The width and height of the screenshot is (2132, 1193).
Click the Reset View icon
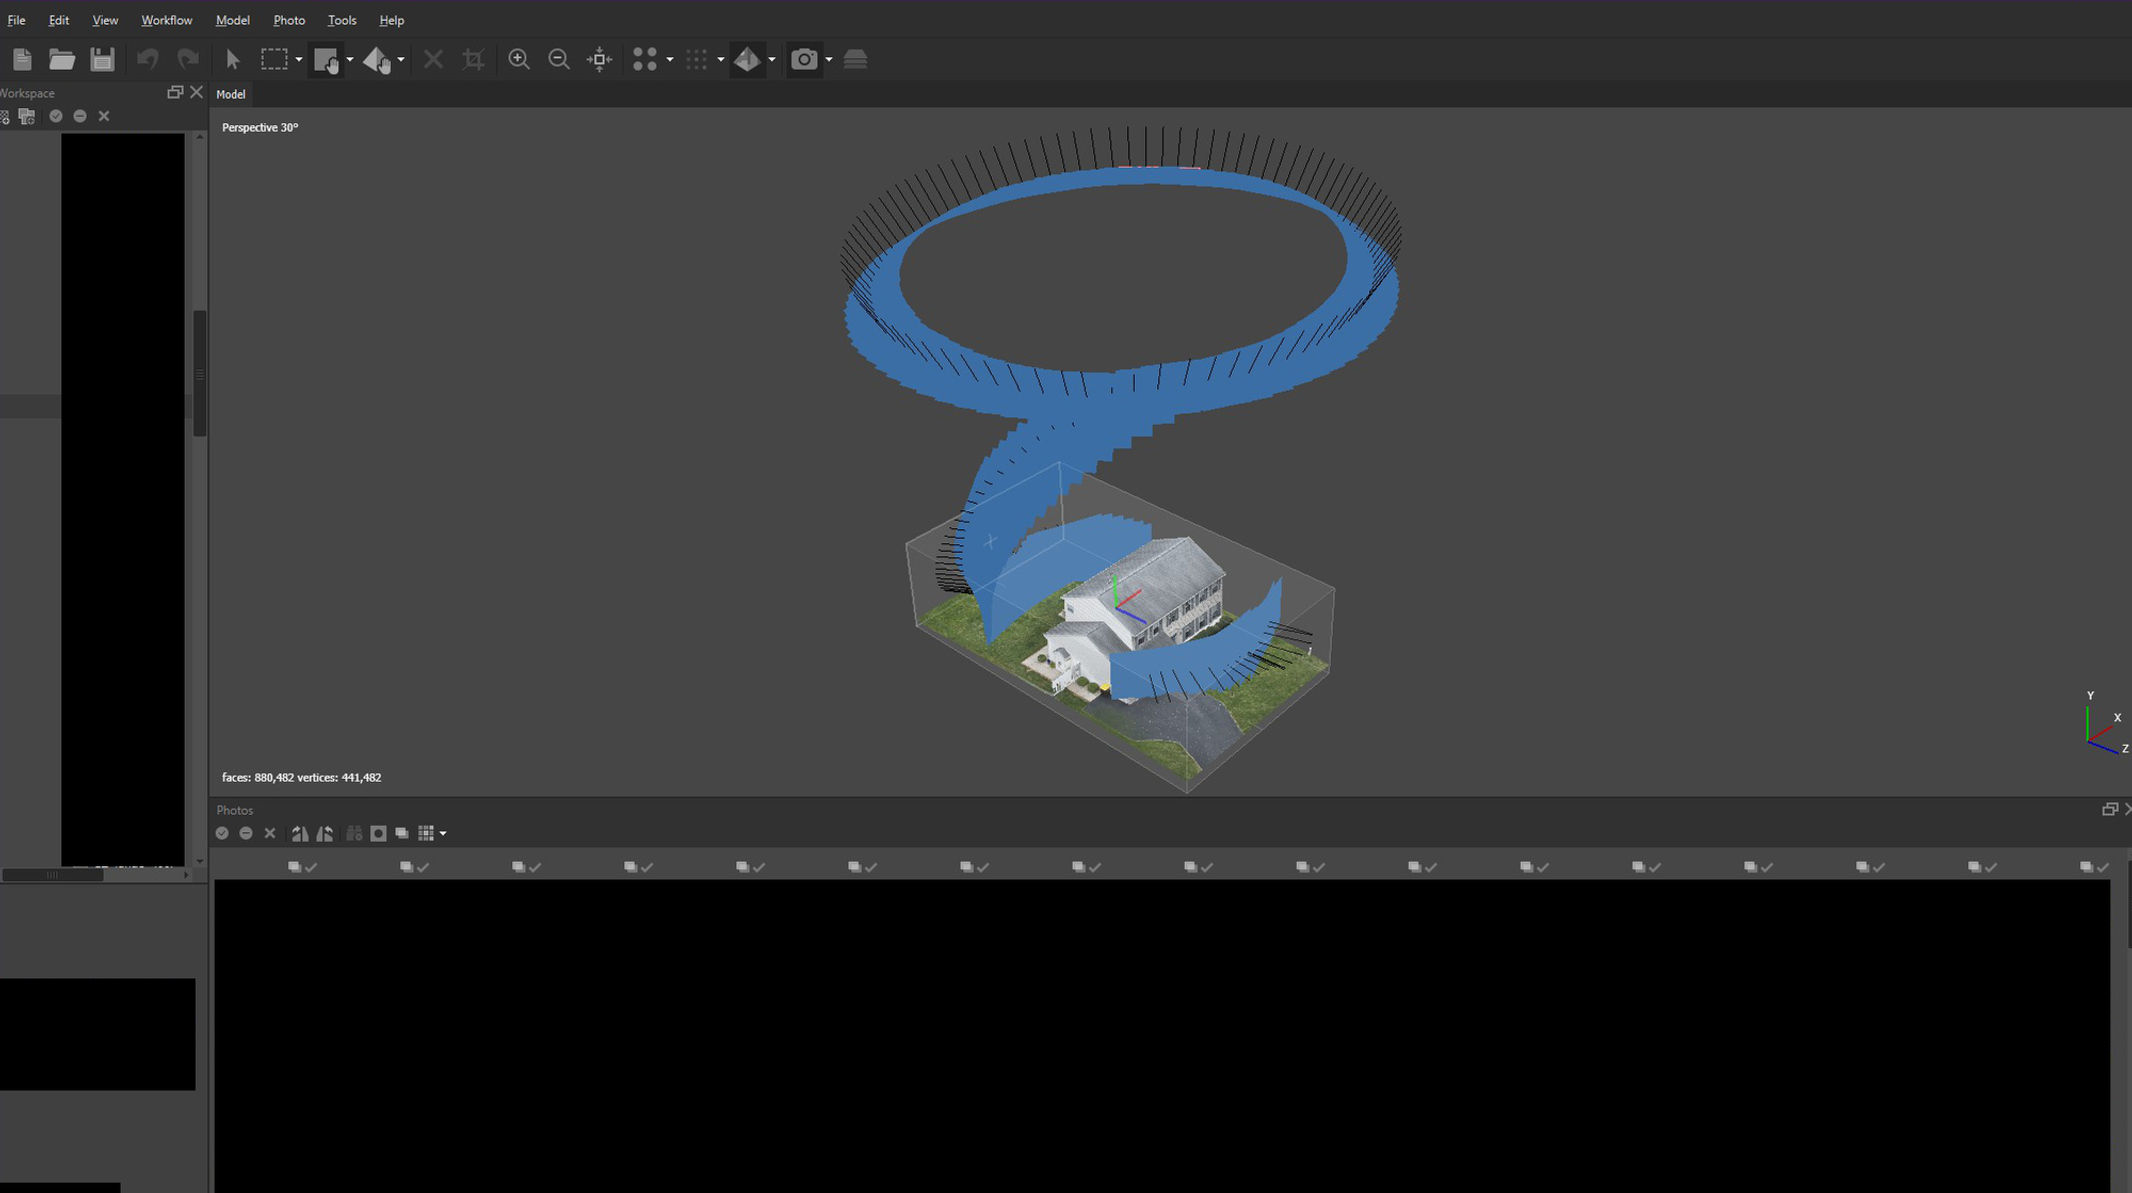(599, 60)
